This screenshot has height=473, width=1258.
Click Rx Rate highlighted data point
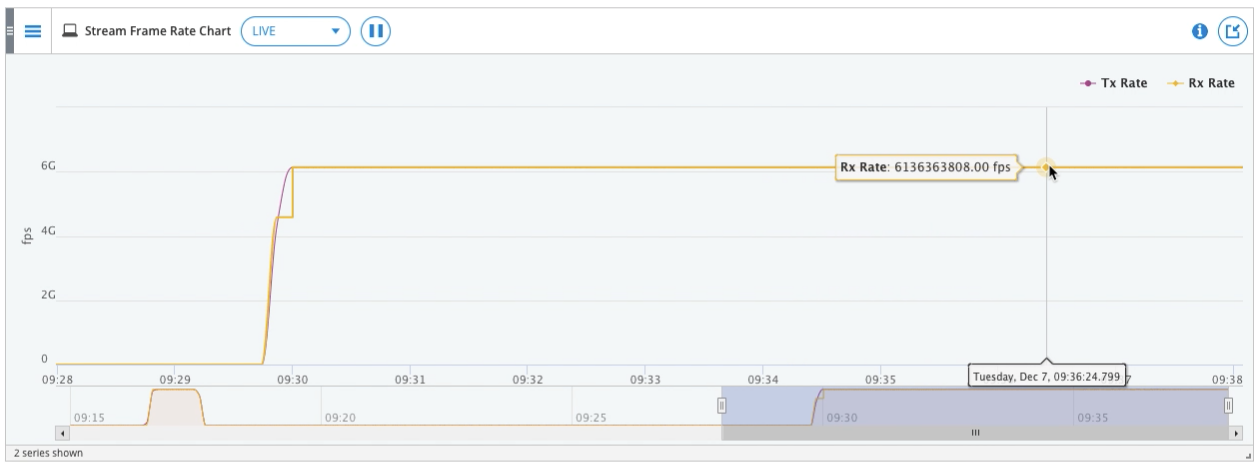[1046, 168]
